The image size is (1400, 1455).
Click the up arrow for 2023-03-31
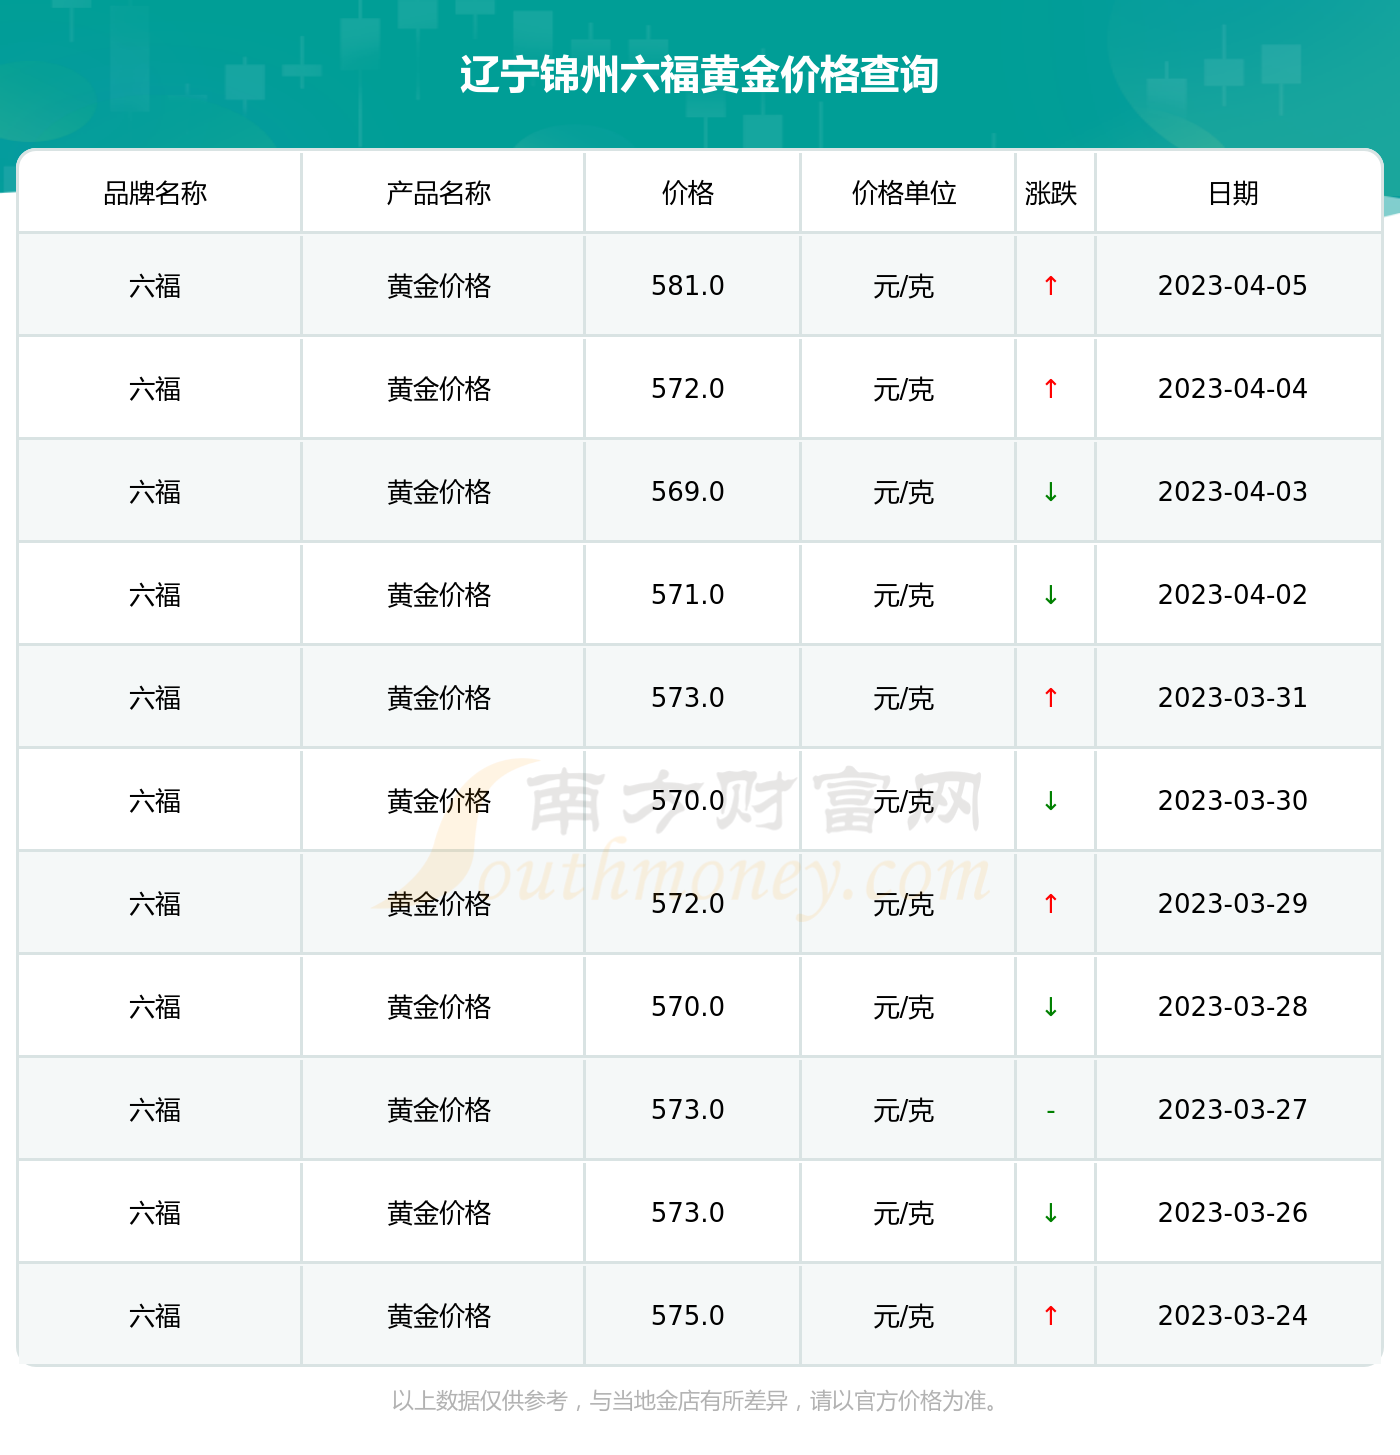1051,698
